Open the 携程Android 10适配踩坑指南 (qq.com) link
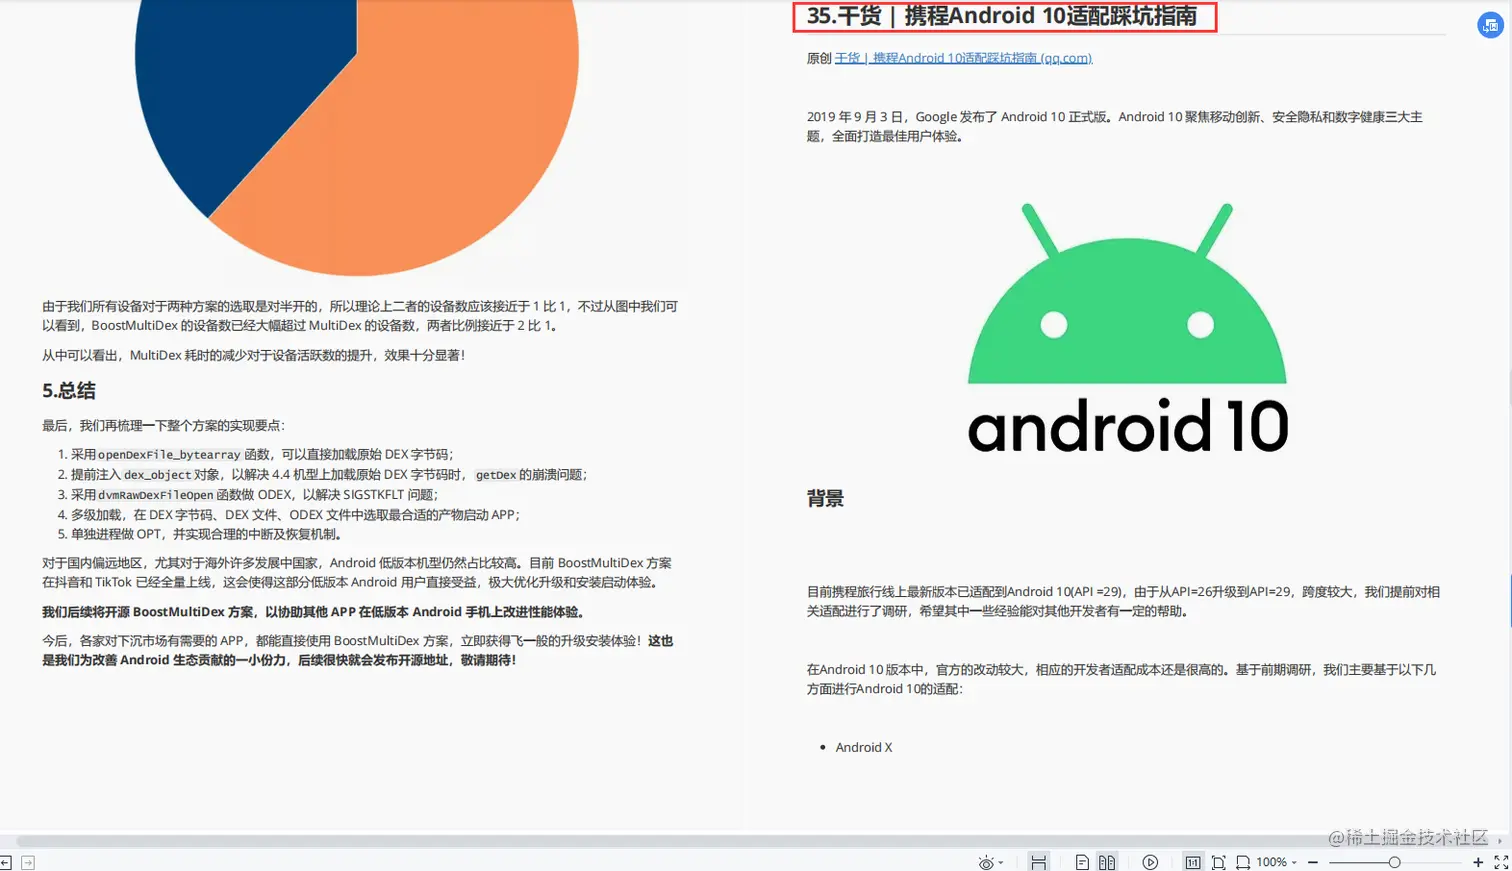 point(963,58)
